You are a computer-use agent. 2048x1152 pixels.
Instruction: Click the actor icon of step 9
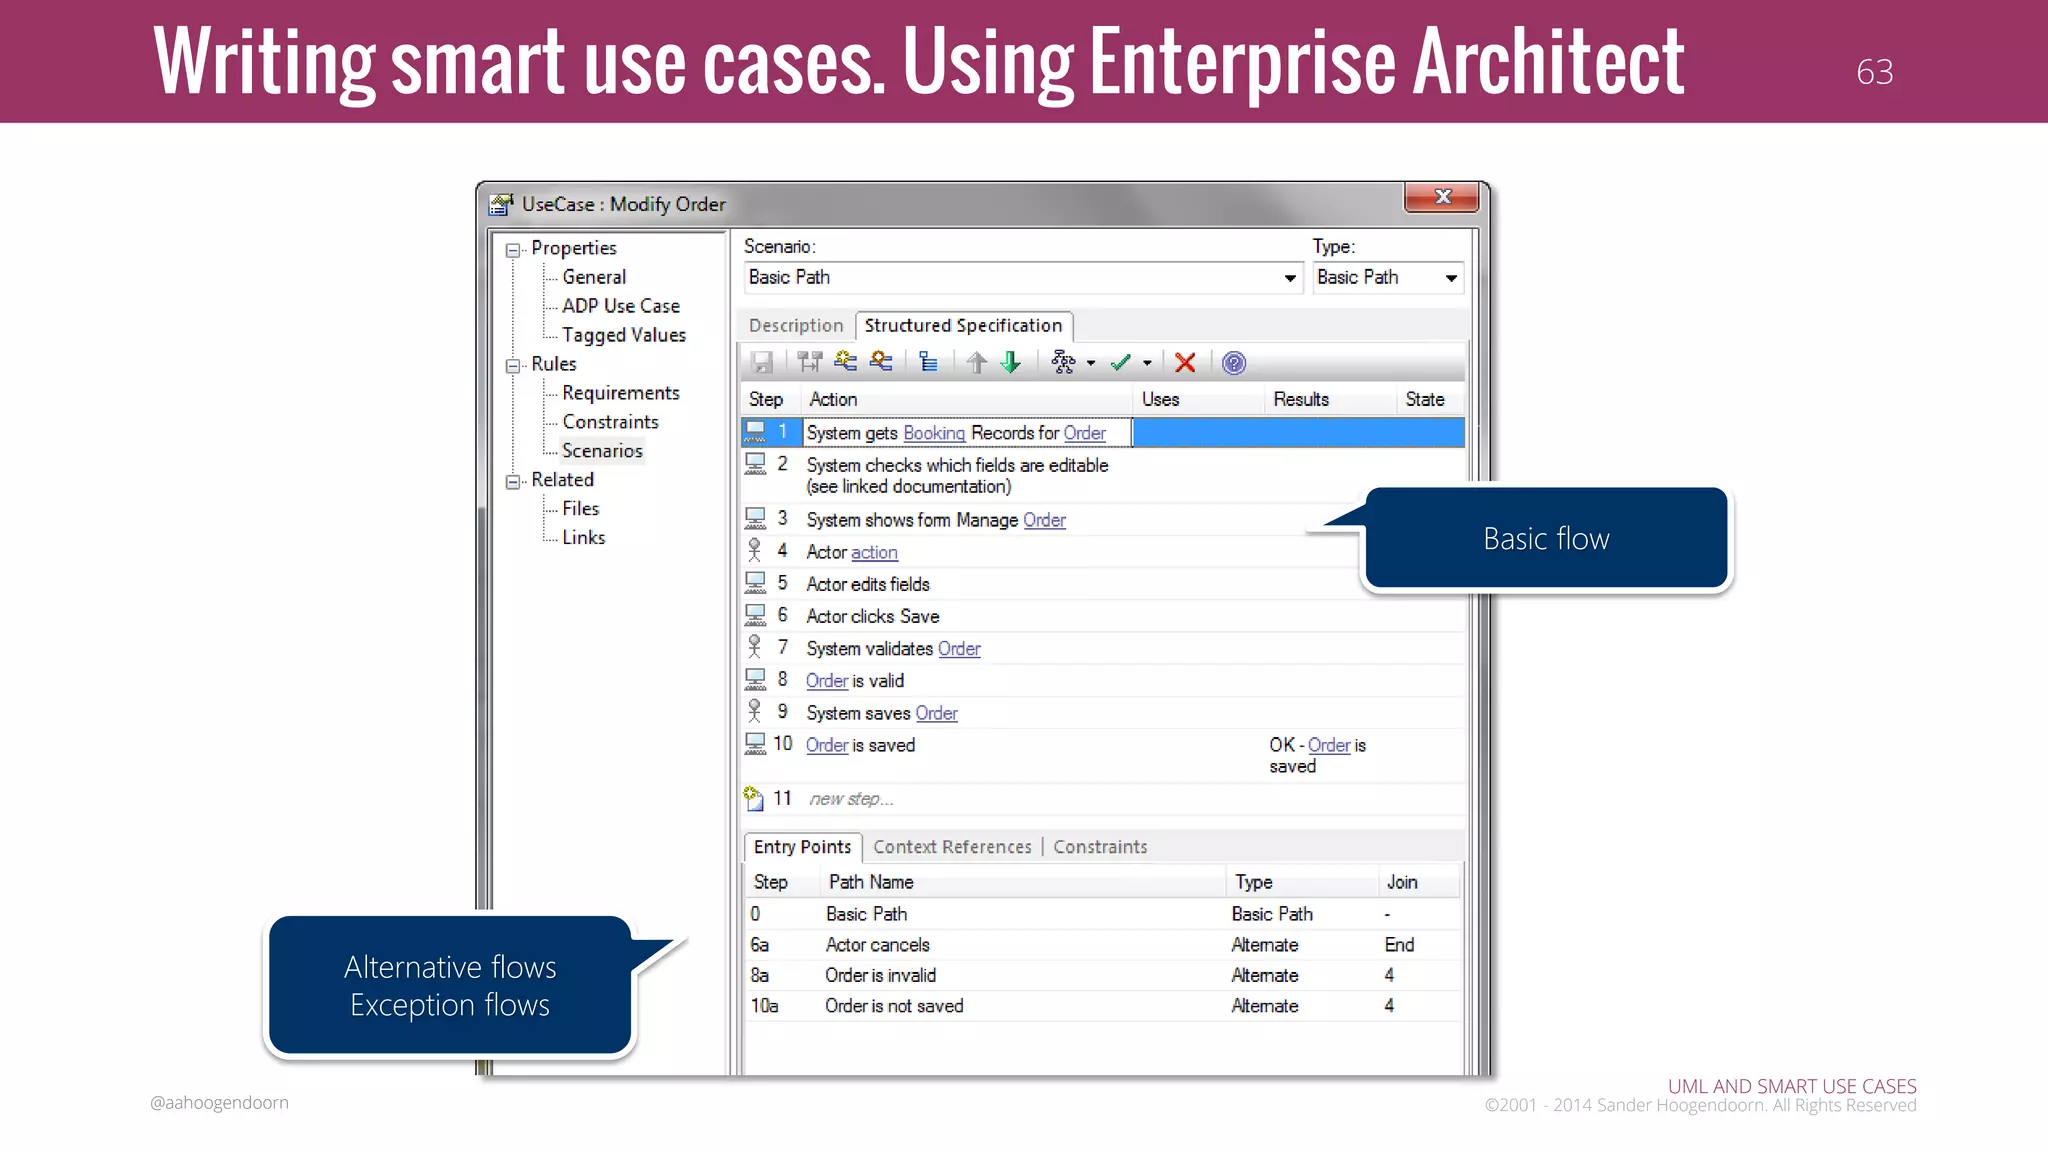click(755, 711)
